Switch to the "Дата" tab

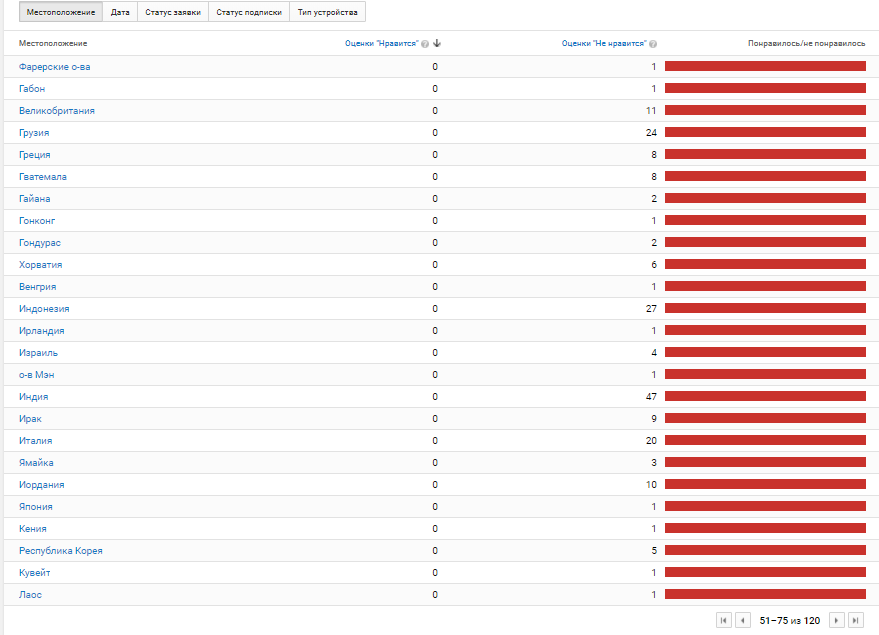(x=120, y=12)
